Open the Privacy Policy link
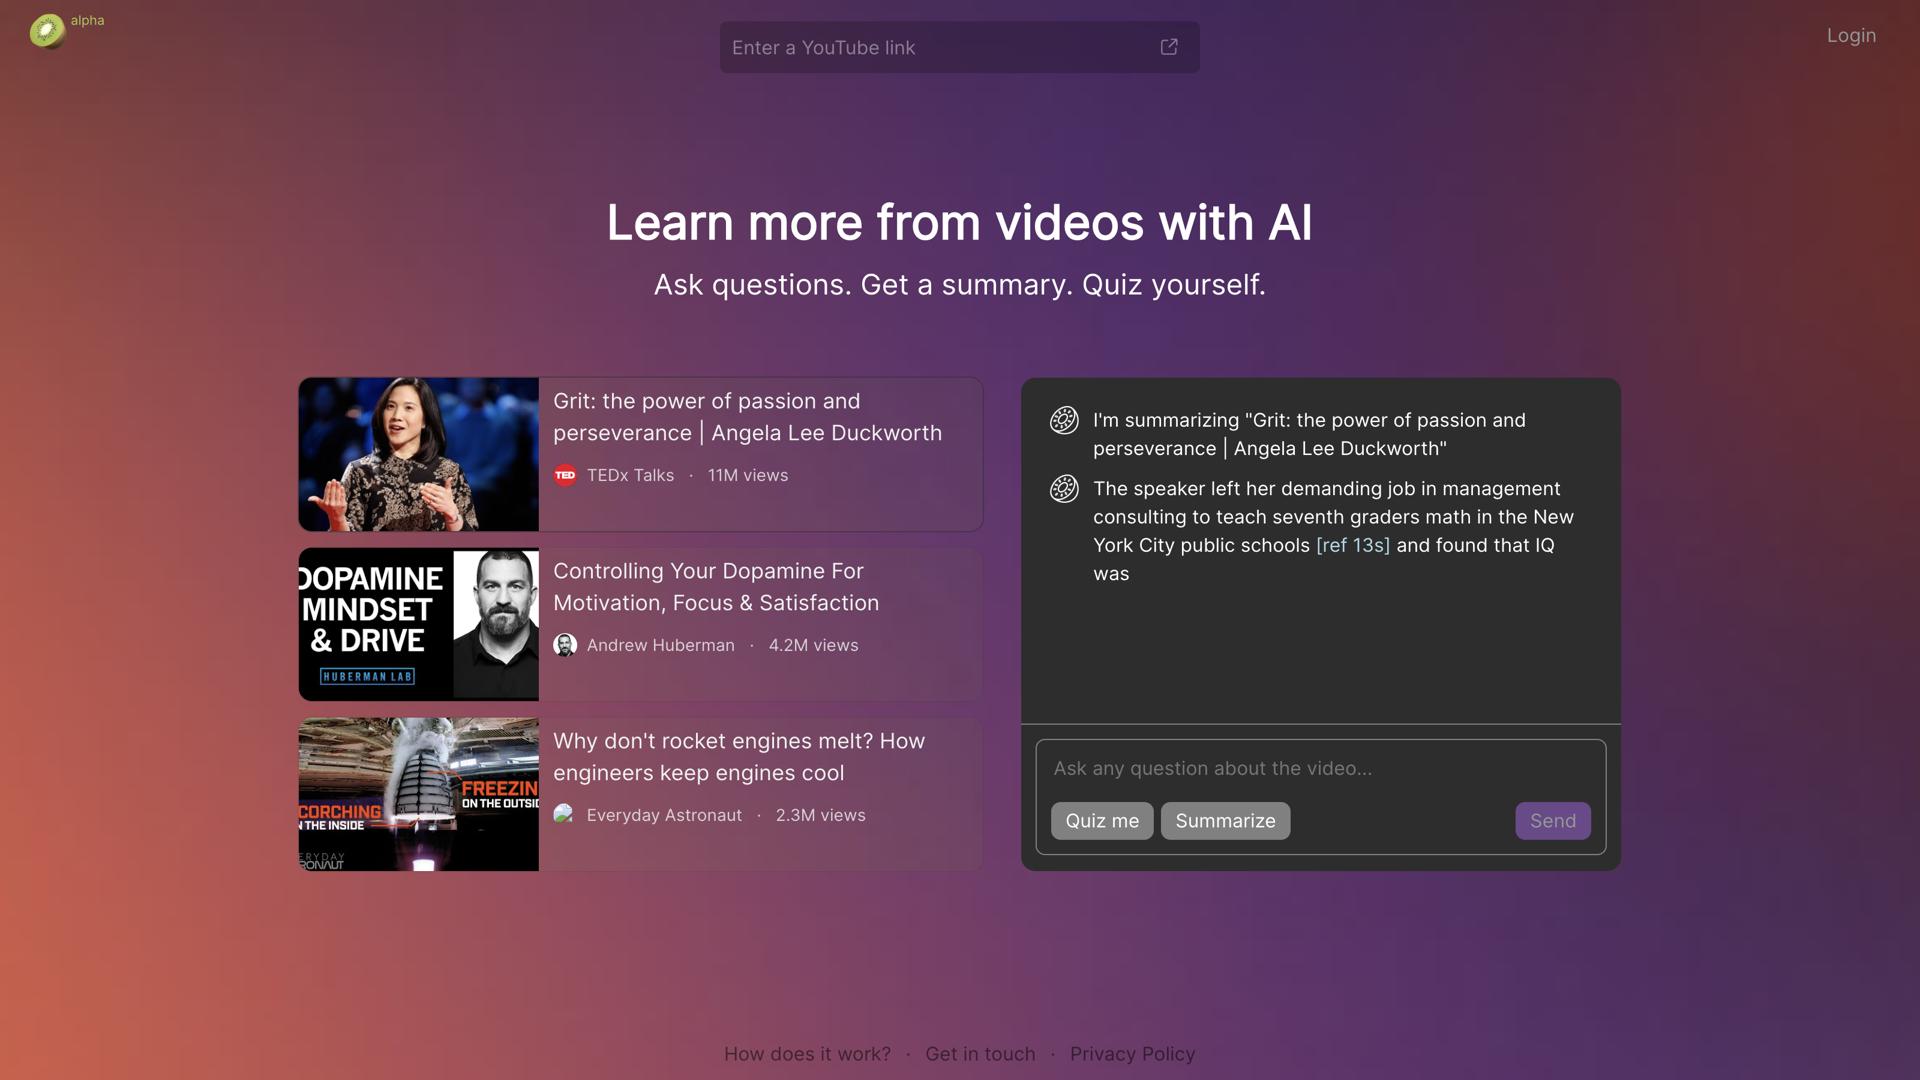 pyautogui.click(x=1132, y=1054)
